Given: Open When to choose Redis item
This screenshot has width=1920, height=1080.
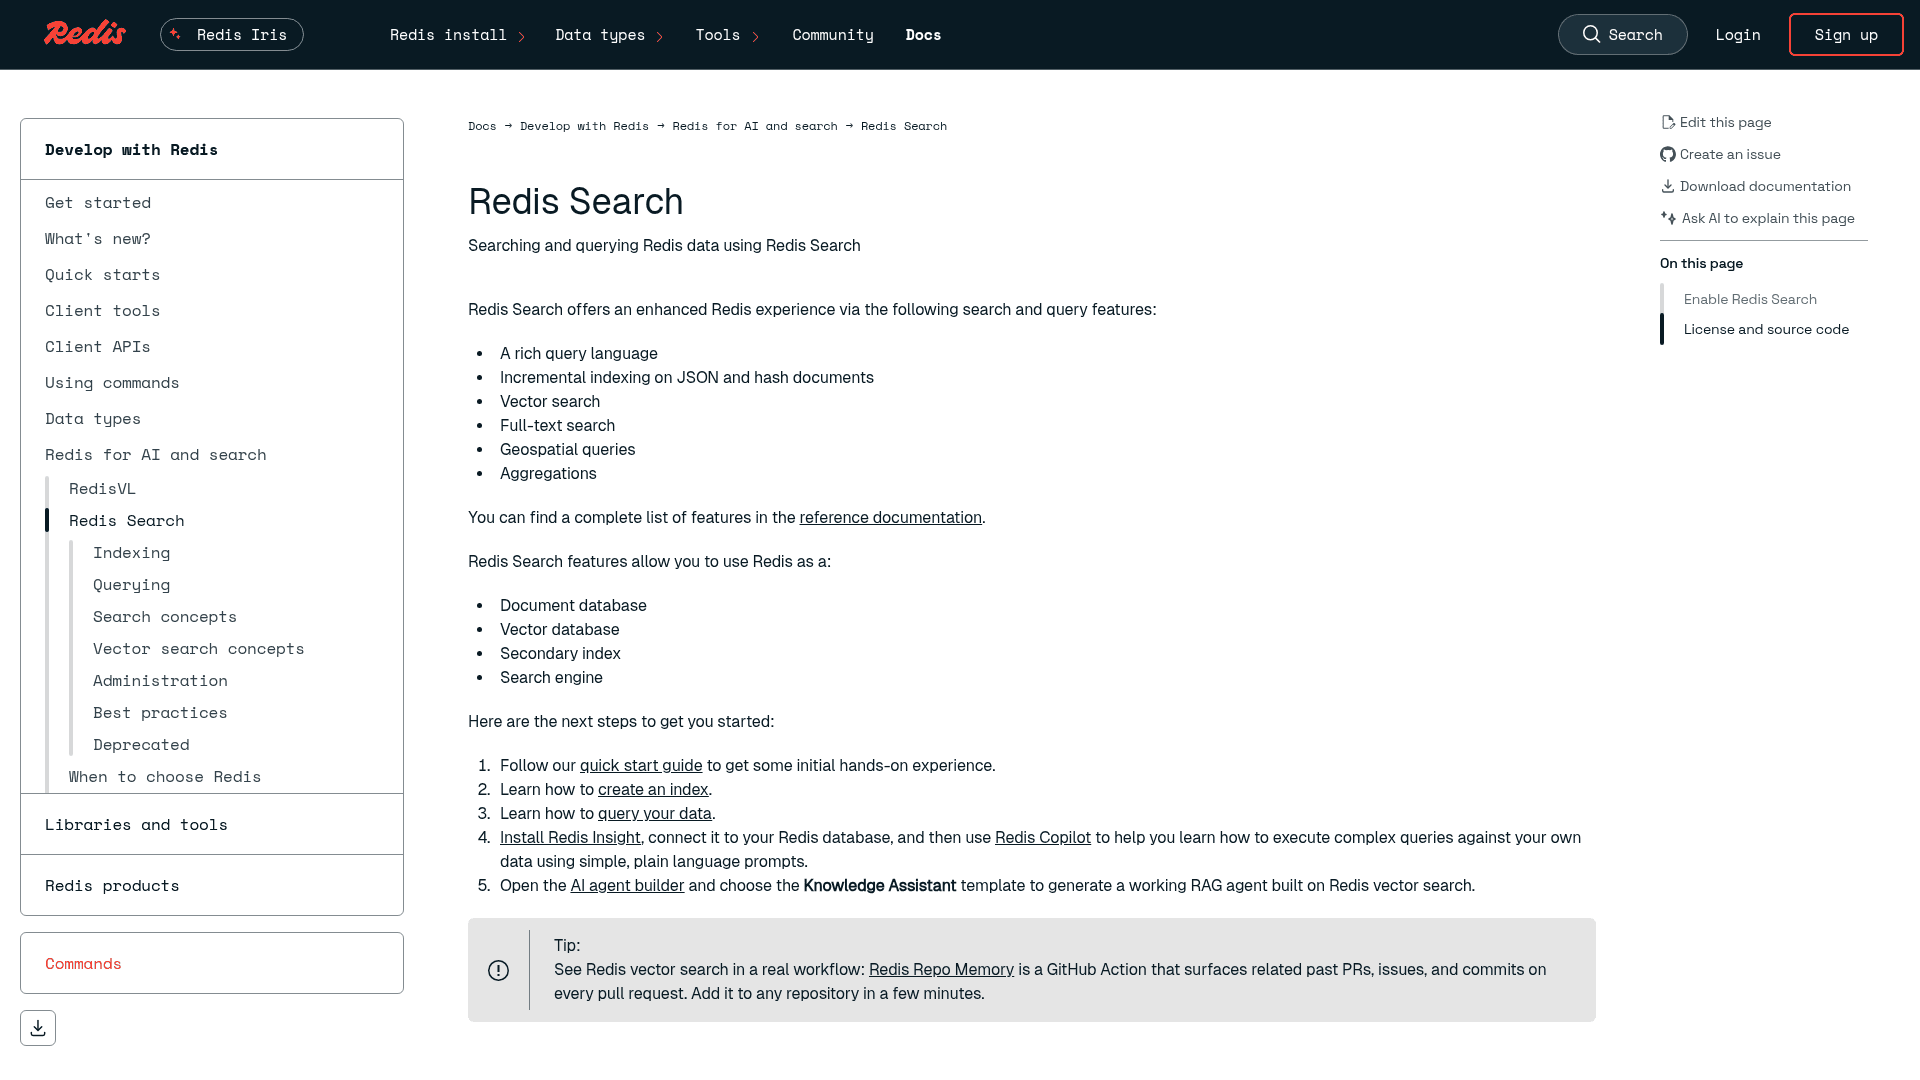Looking at the screenshot, I should point(165,776).
